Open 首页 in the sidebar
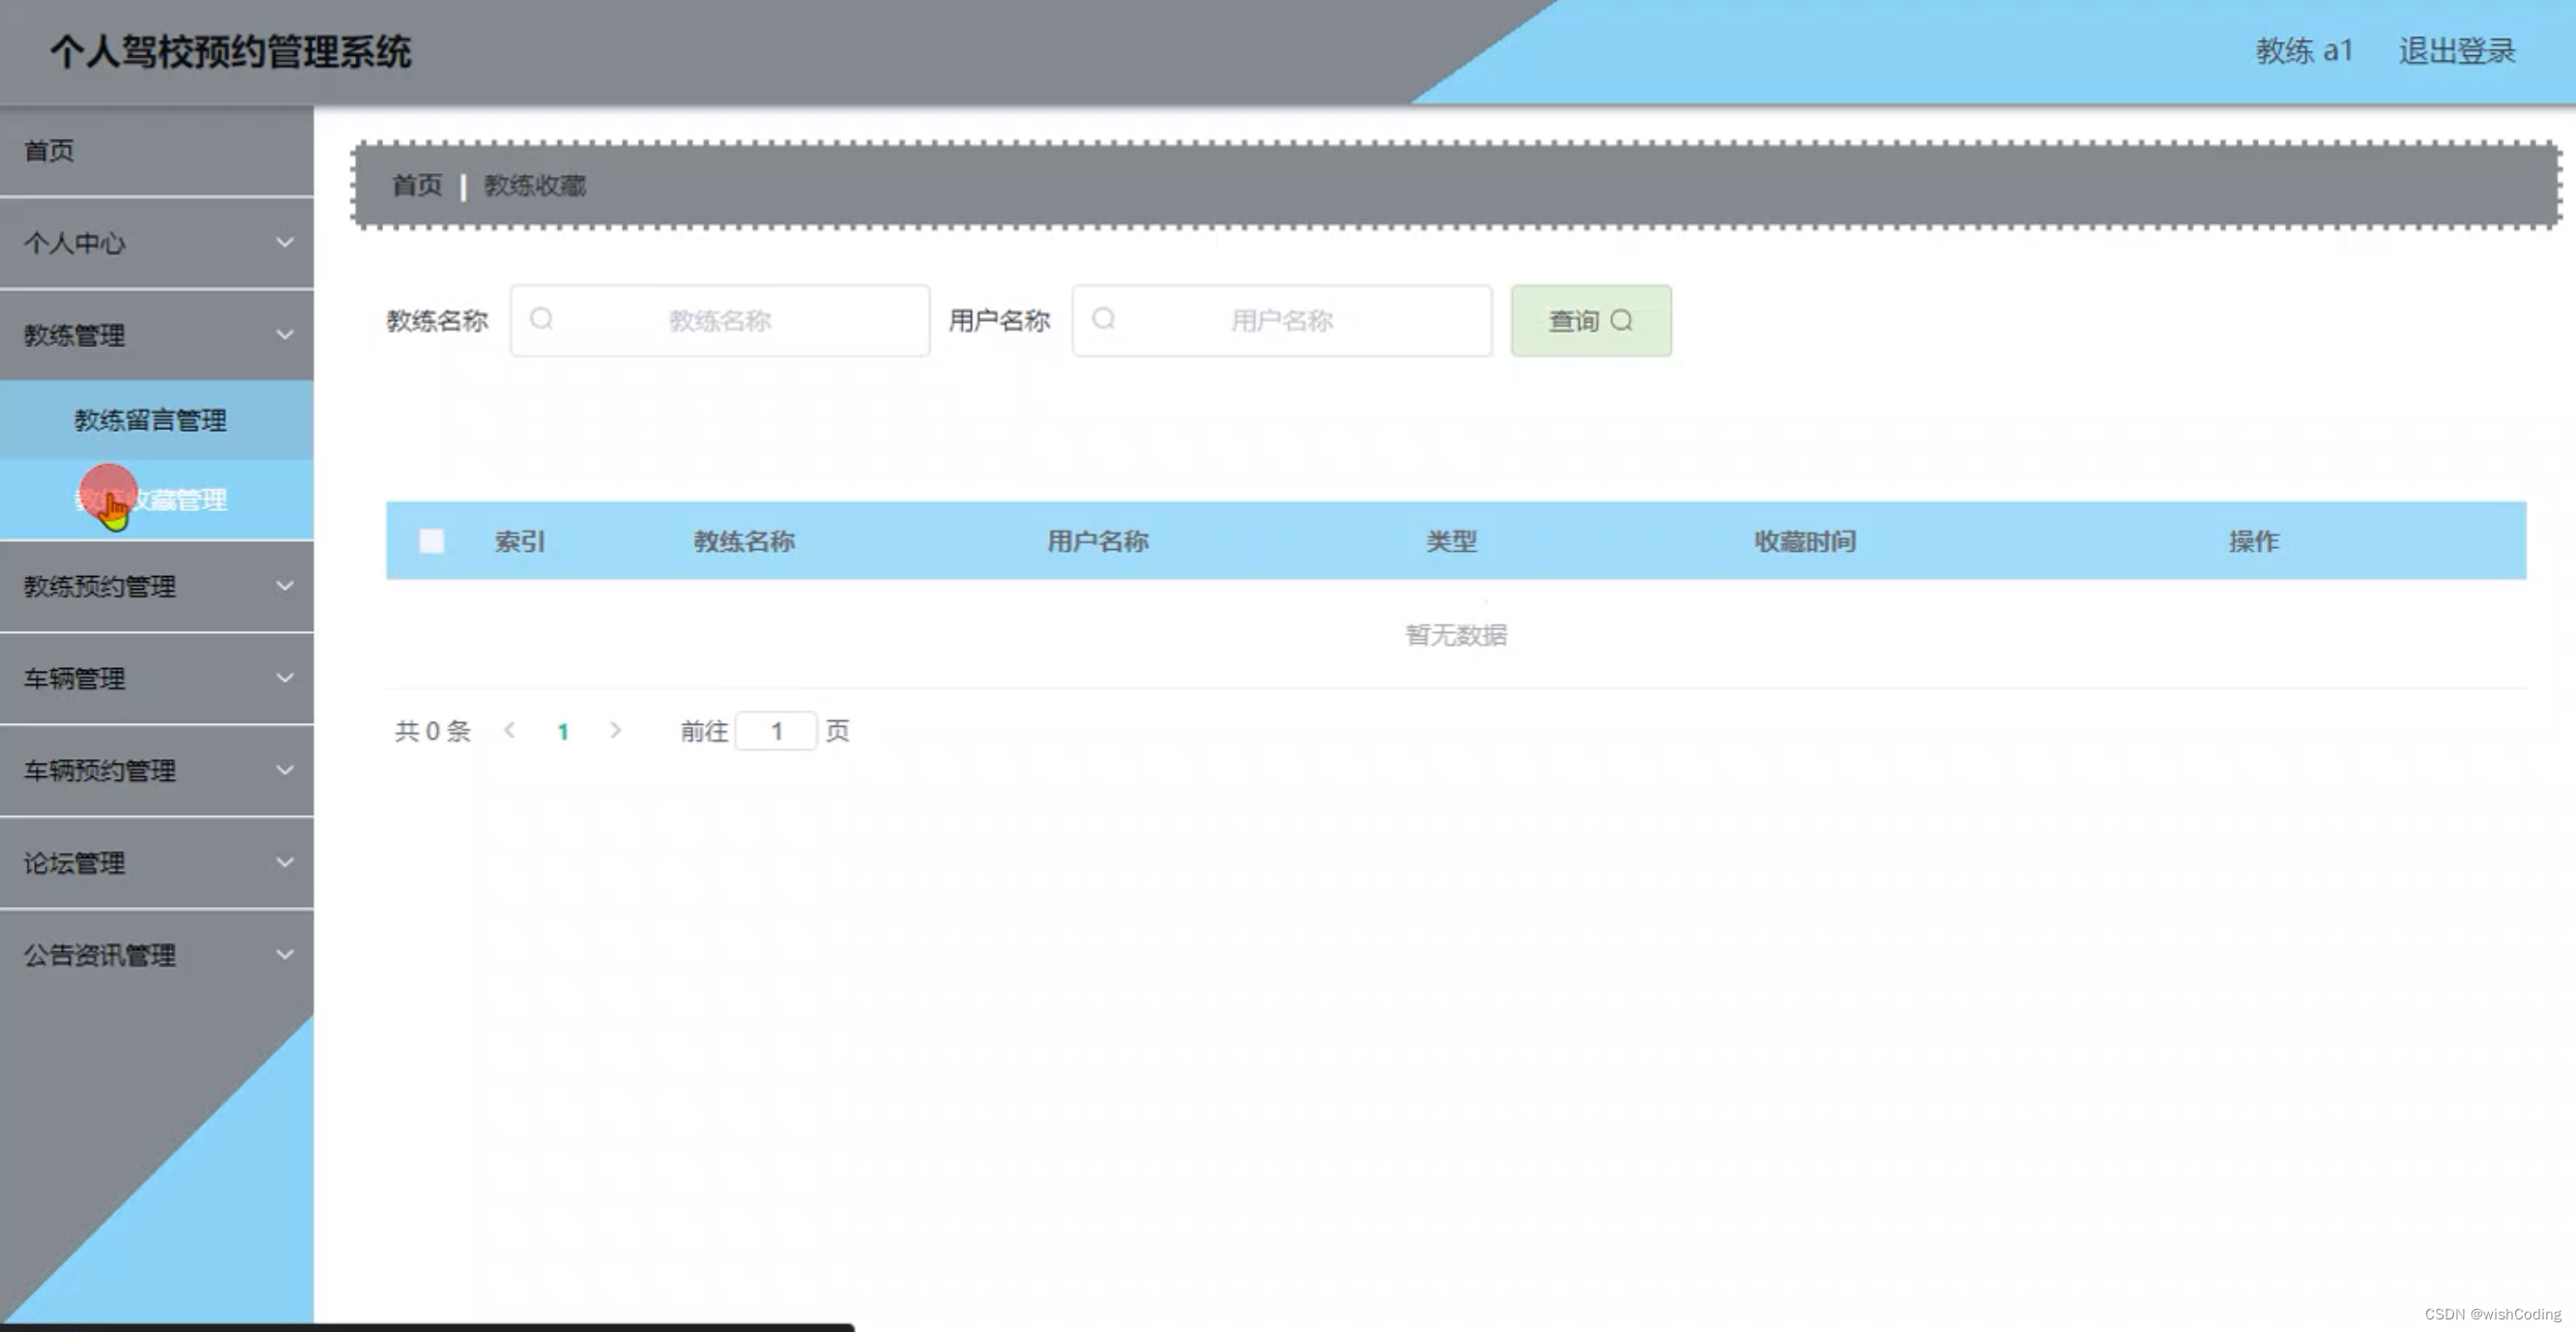Image resolution: width=2576 pixels, height=1332 pixels. pyautogui.click(x=157, y=151)
